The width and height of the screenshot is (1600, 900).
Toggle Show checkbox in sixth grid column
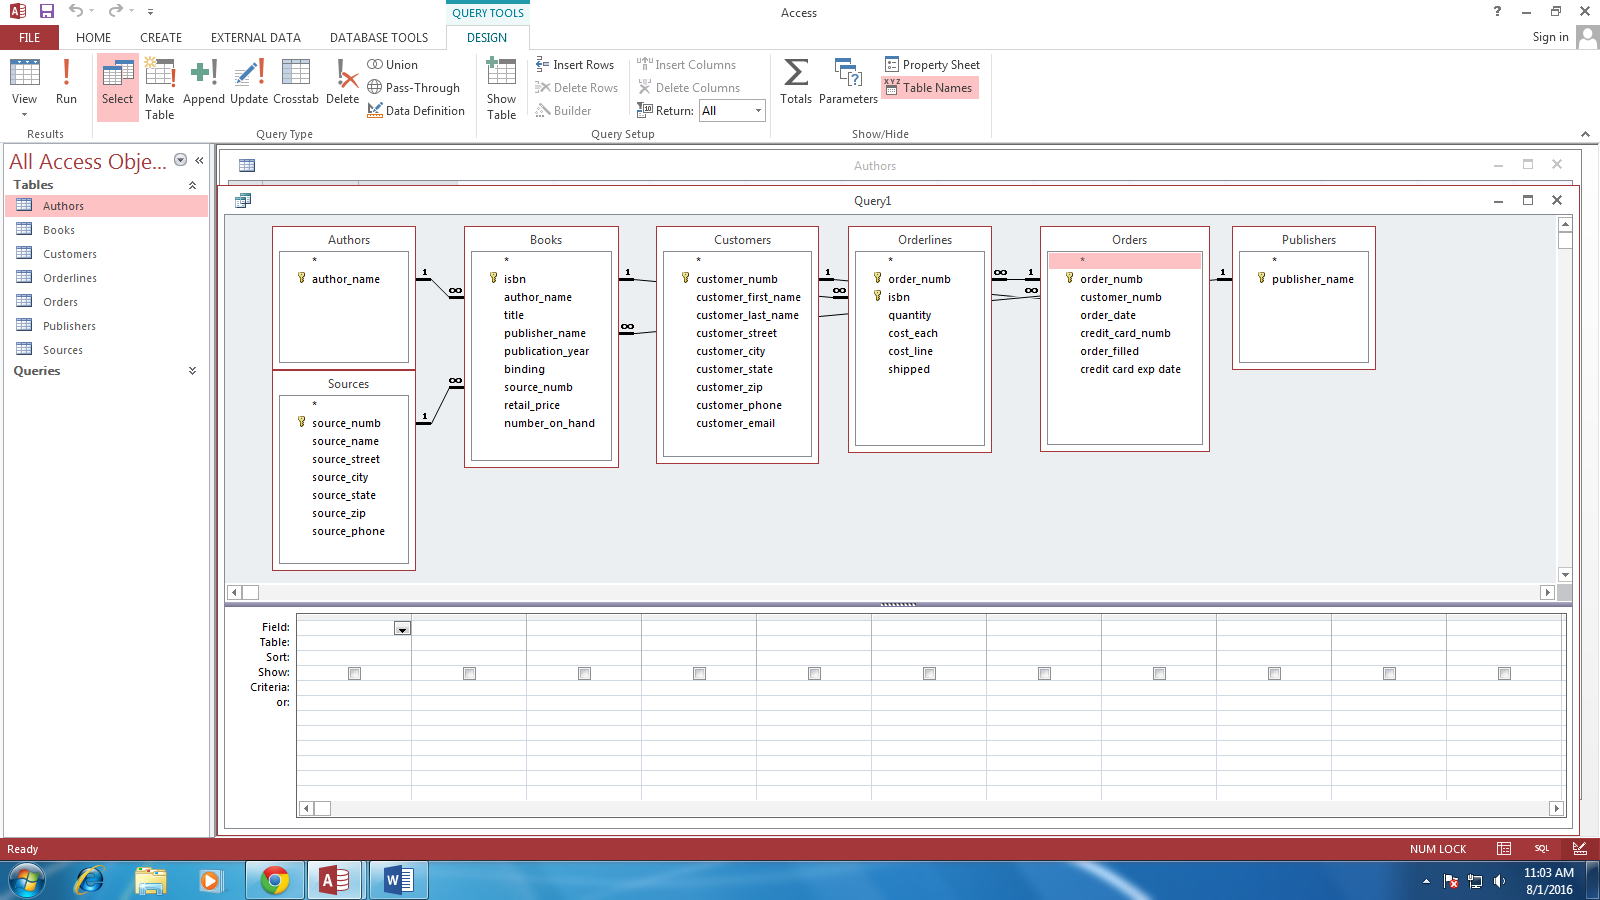click(x=929, y=673)
